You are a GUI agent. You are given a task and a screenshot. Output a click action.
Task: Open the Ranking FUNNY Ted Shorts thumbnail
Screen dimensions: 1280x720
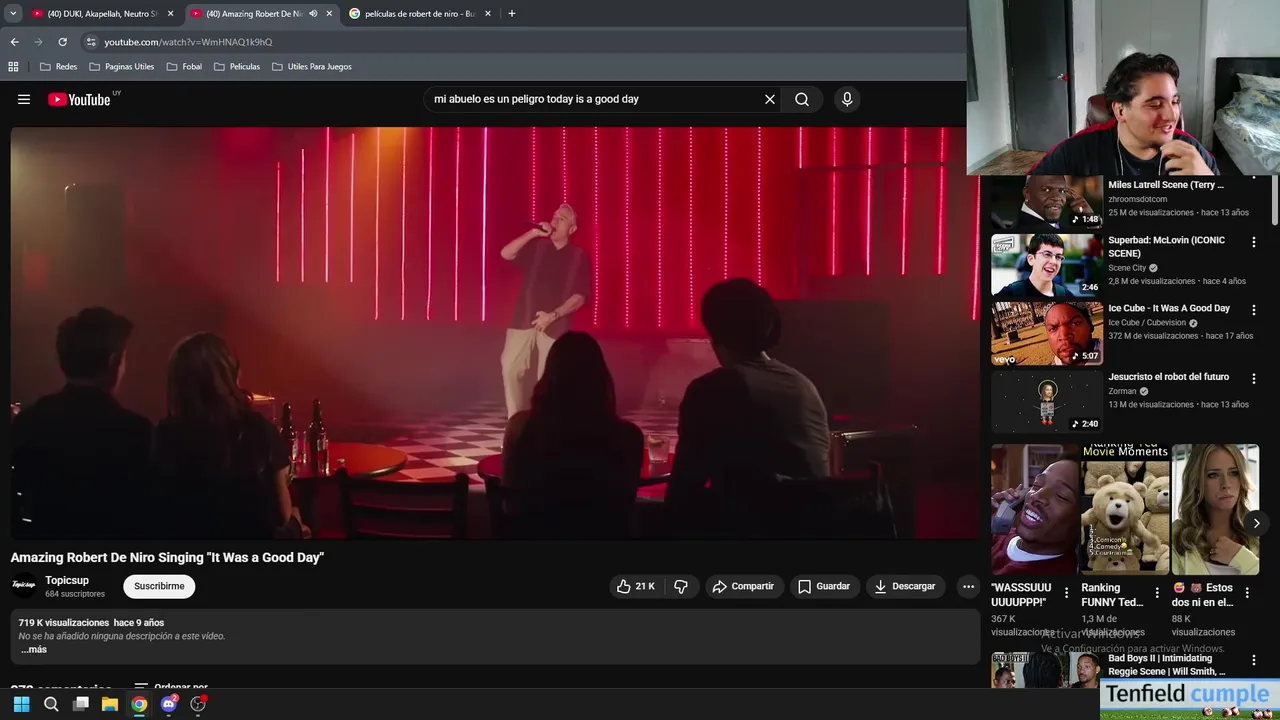[x=1125, y=510]
